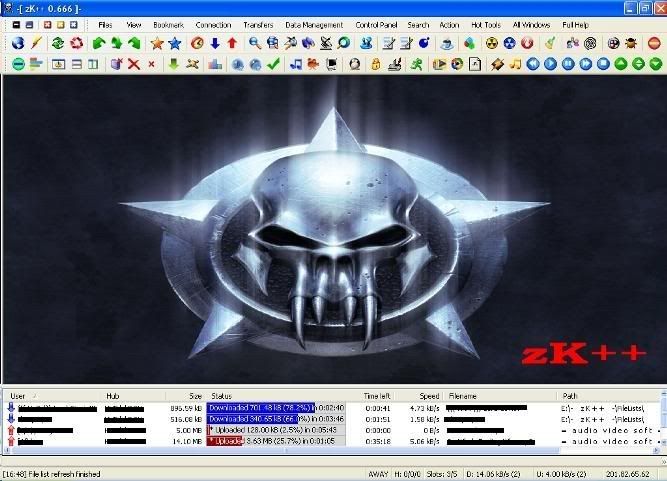Click the green volume down triangle button
Viewport: 667px width, 481px height.
pos(656,64)
